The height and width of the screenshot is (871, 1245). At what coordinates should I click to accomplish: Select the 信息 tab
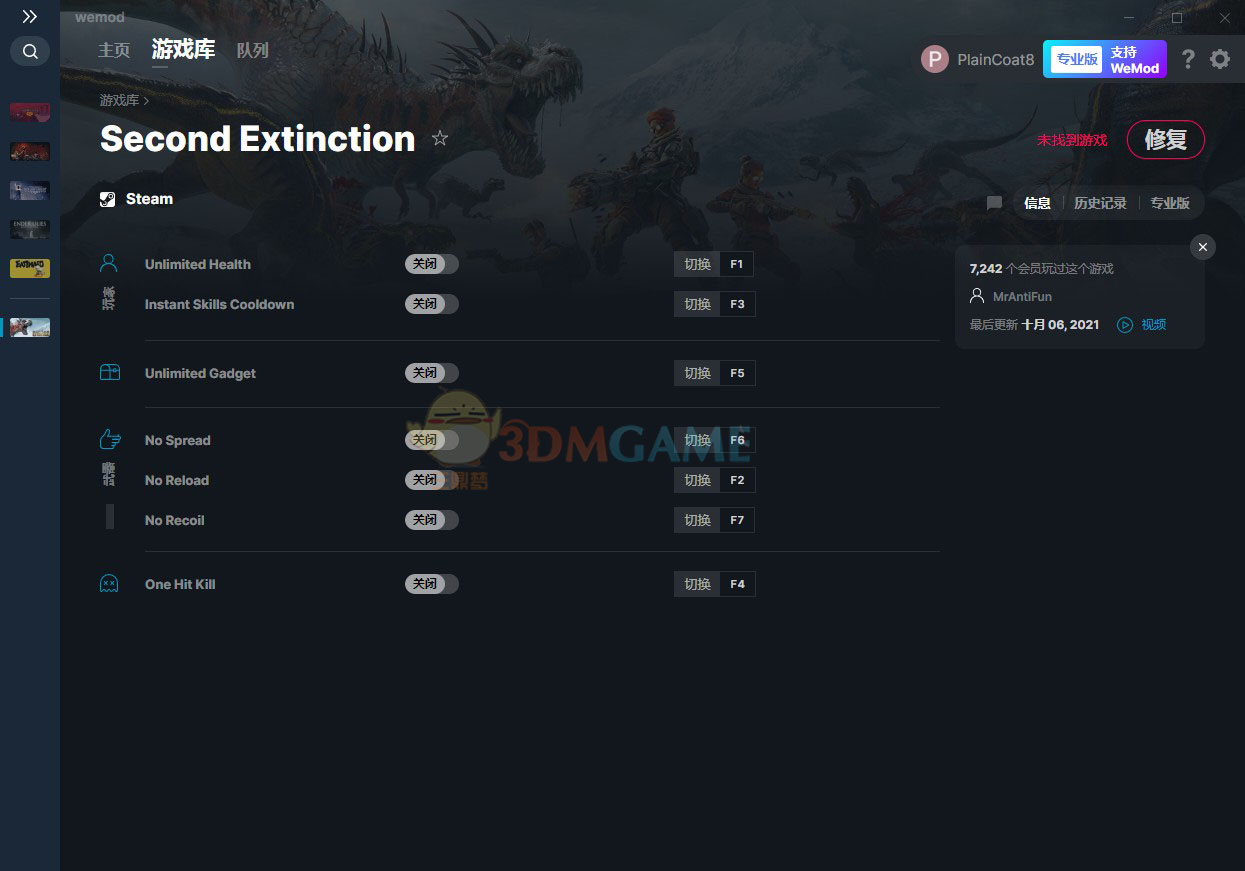pyautogui.click(x=1037, y=203)
